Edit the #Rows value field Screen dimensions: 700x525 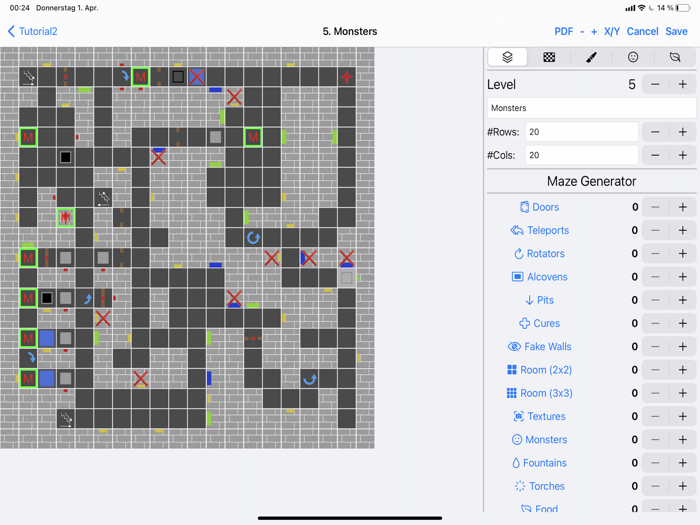coord(581,132)
